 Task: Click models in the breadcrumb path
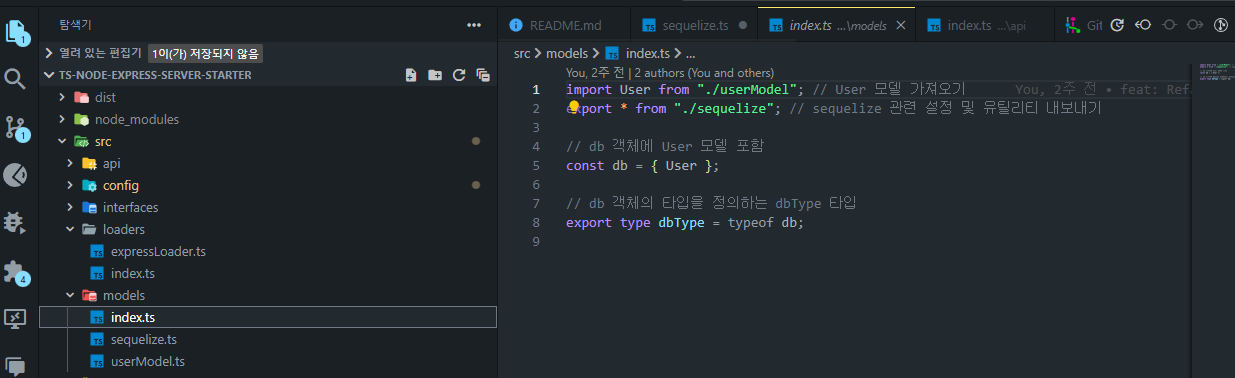click(566, 53)
